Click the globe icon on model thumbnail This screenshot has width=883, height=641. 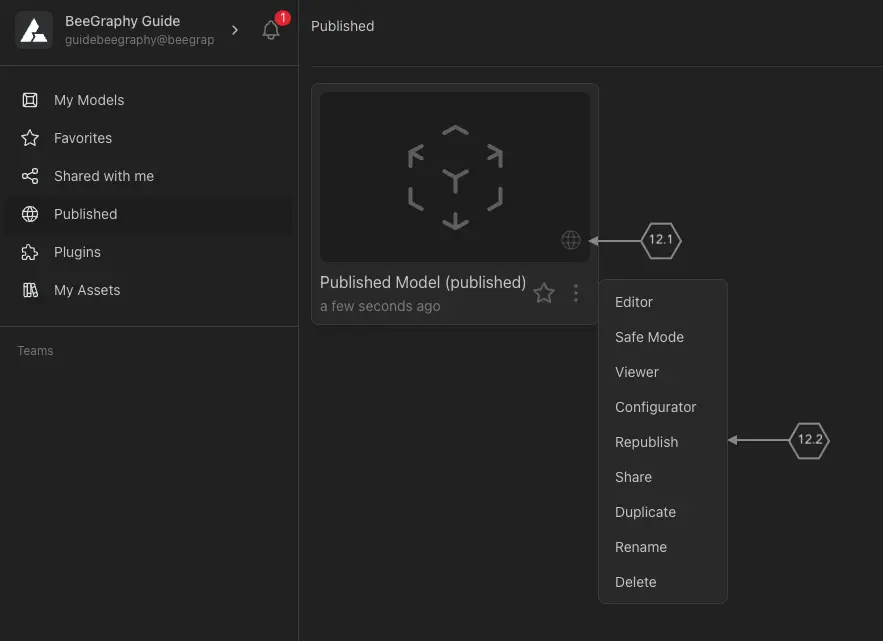[x=571, y=240]
